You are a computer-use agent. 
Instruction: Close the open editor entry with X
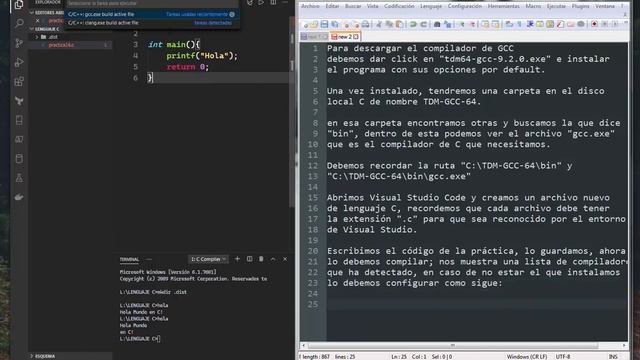point(38,20)
